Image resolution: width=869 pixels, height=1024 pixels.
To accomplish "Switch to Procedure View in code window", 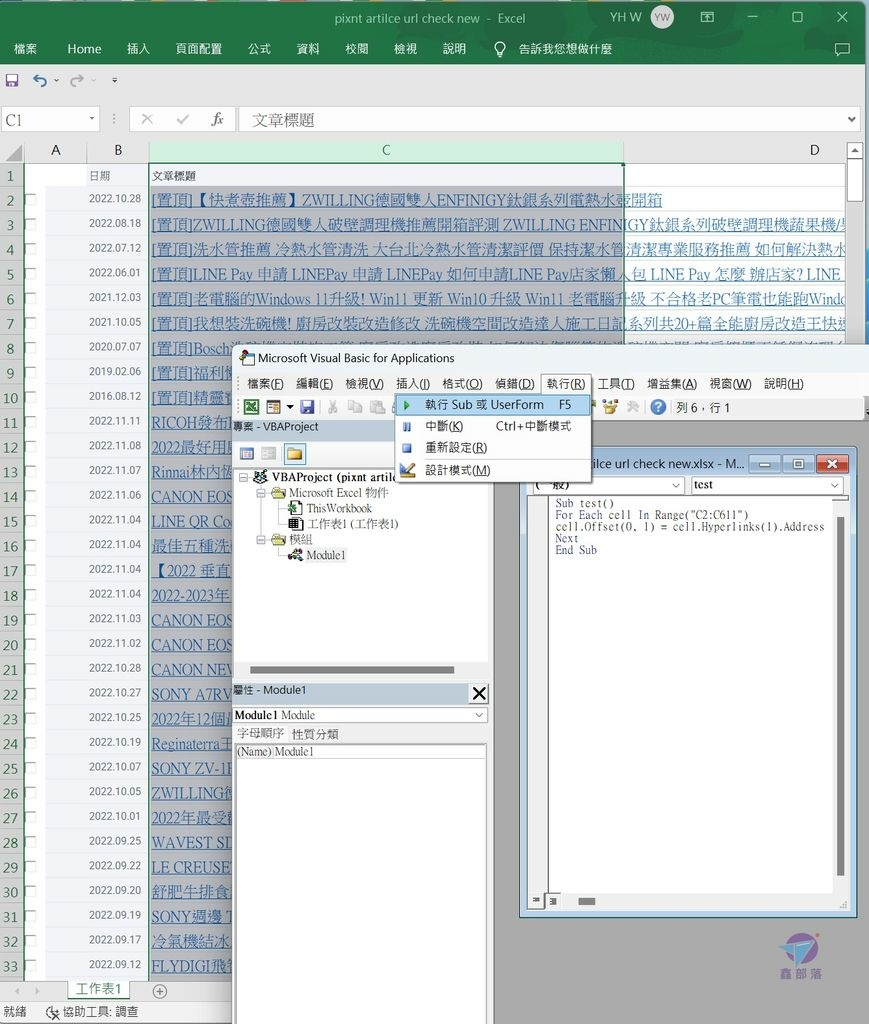I will tap(536, 901).
